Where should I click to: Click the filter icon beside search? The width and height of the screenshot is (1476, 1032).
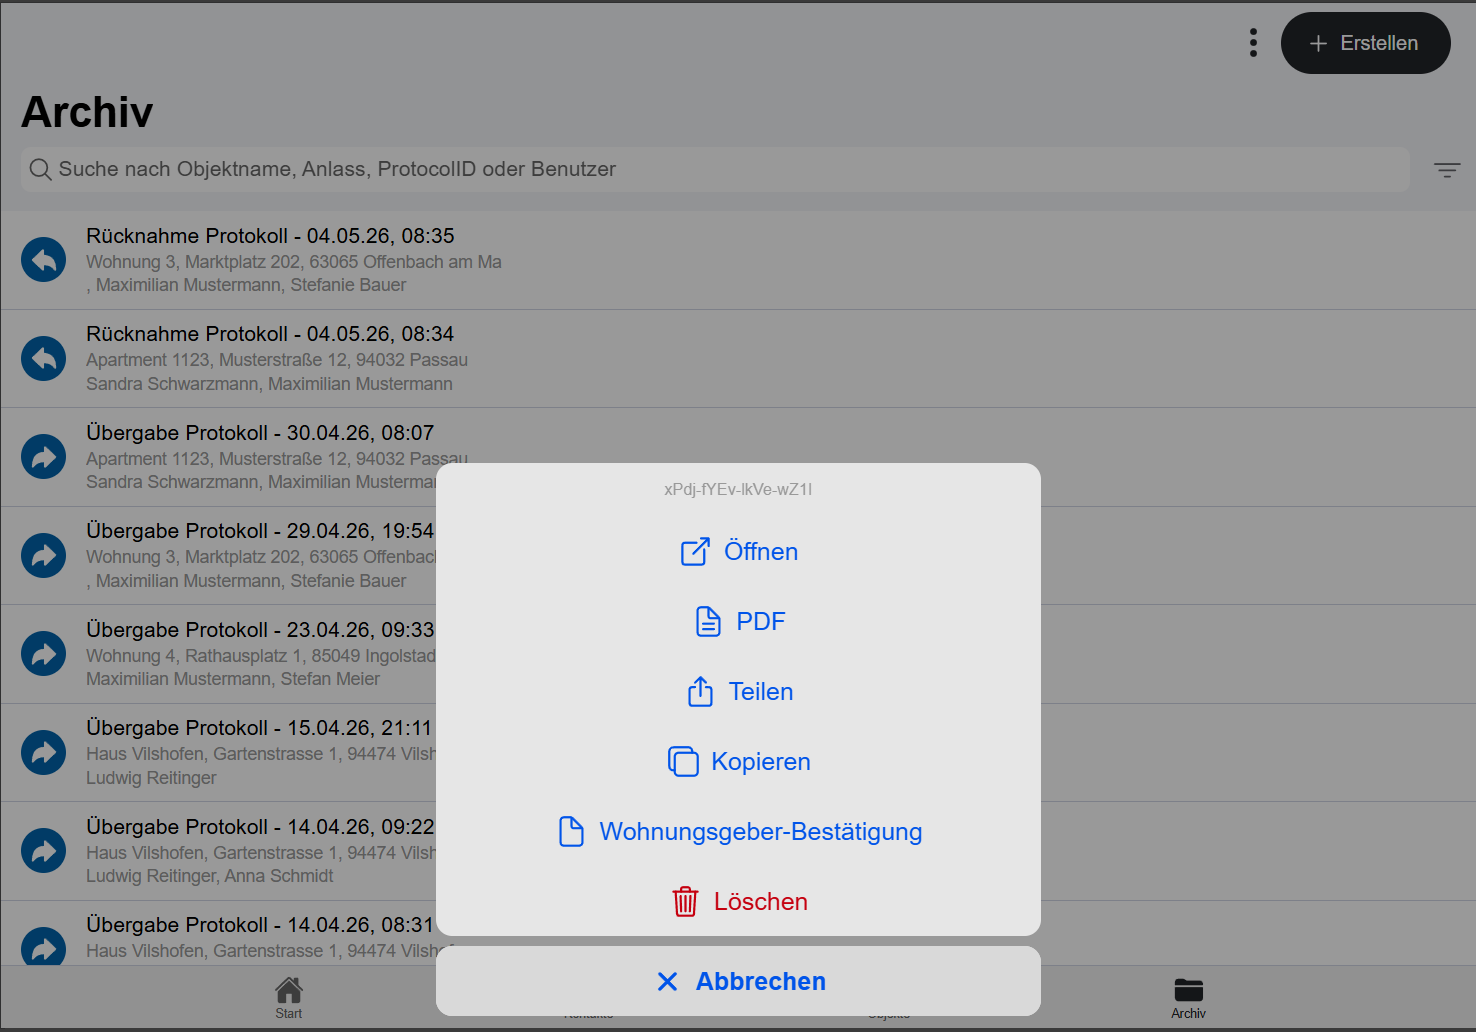point(1447,170)
